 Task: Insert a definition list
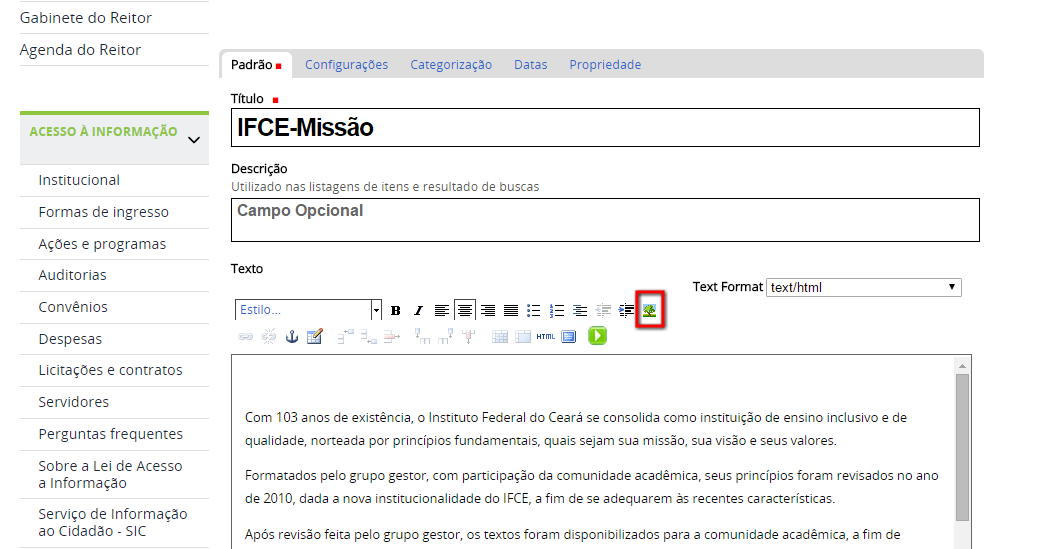pyautogui.click(x=580, y=310)
